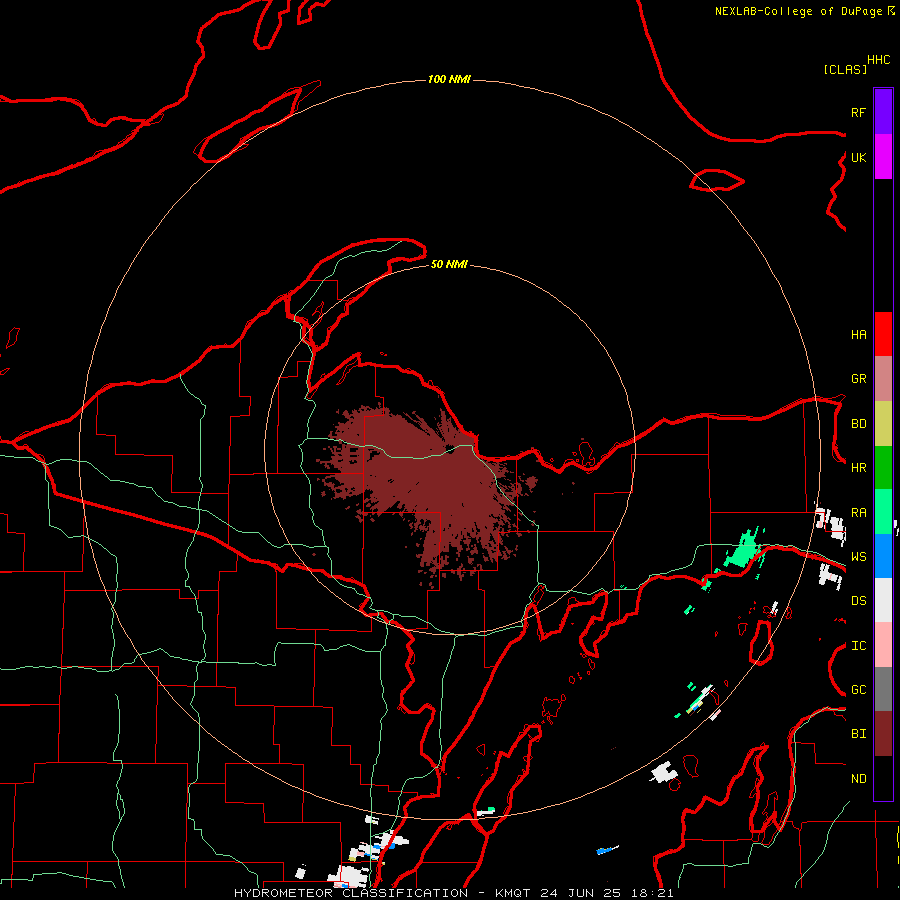Click the DS legend label
The height and width of the screenshot is (900, 900).
coord(858,600)
